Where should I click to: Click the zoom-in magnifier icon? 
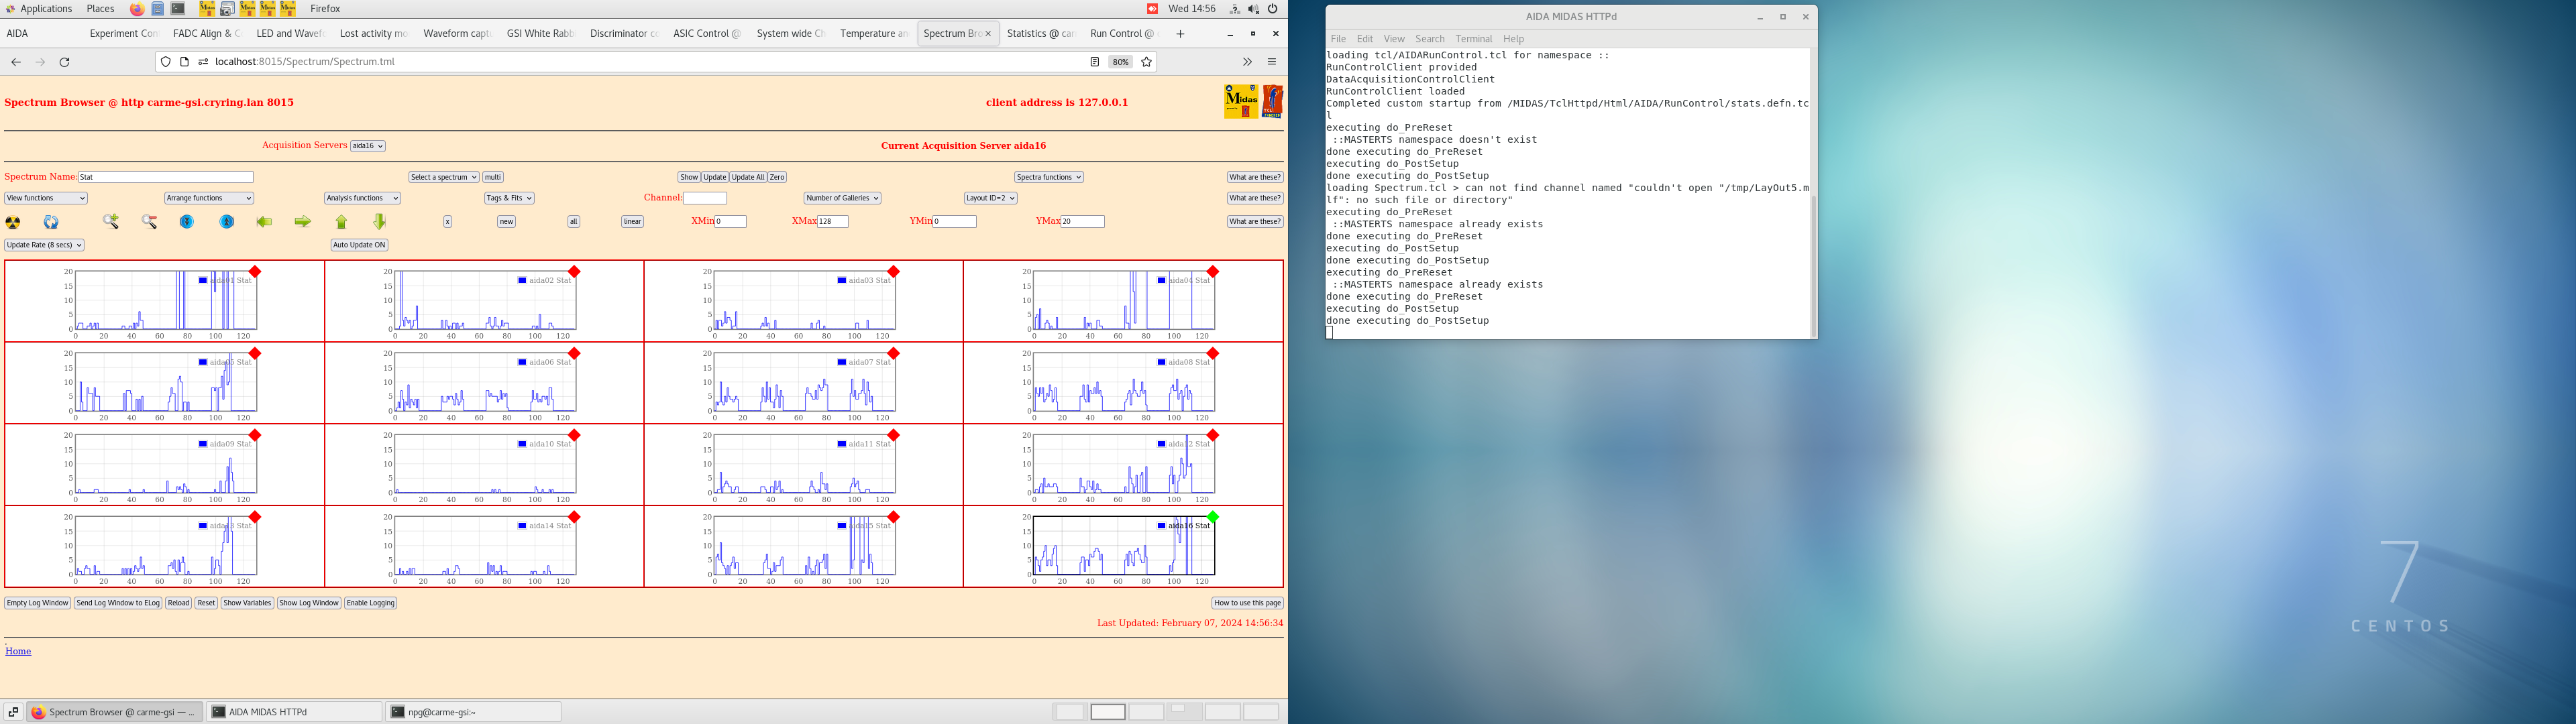coord(111,222)
